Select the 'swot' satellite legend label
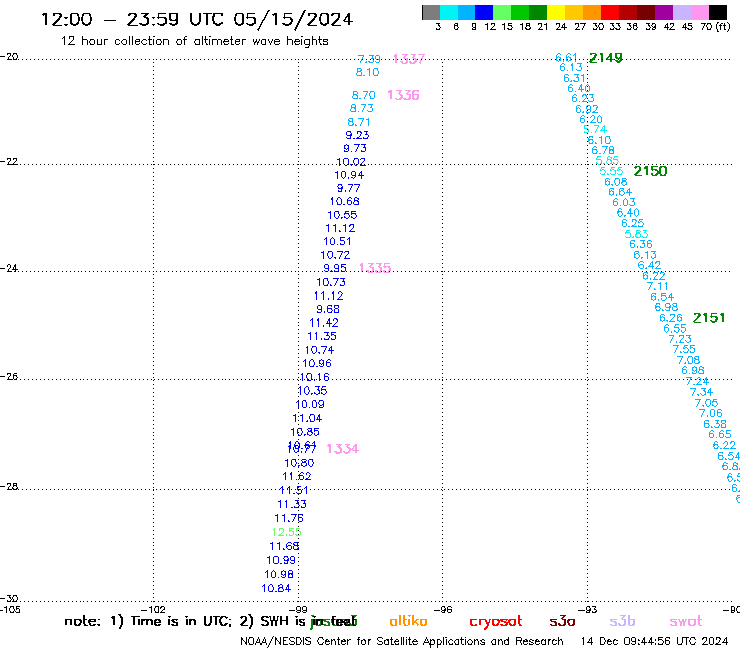Screen dimensions: 740x650 tap(686, 621)
